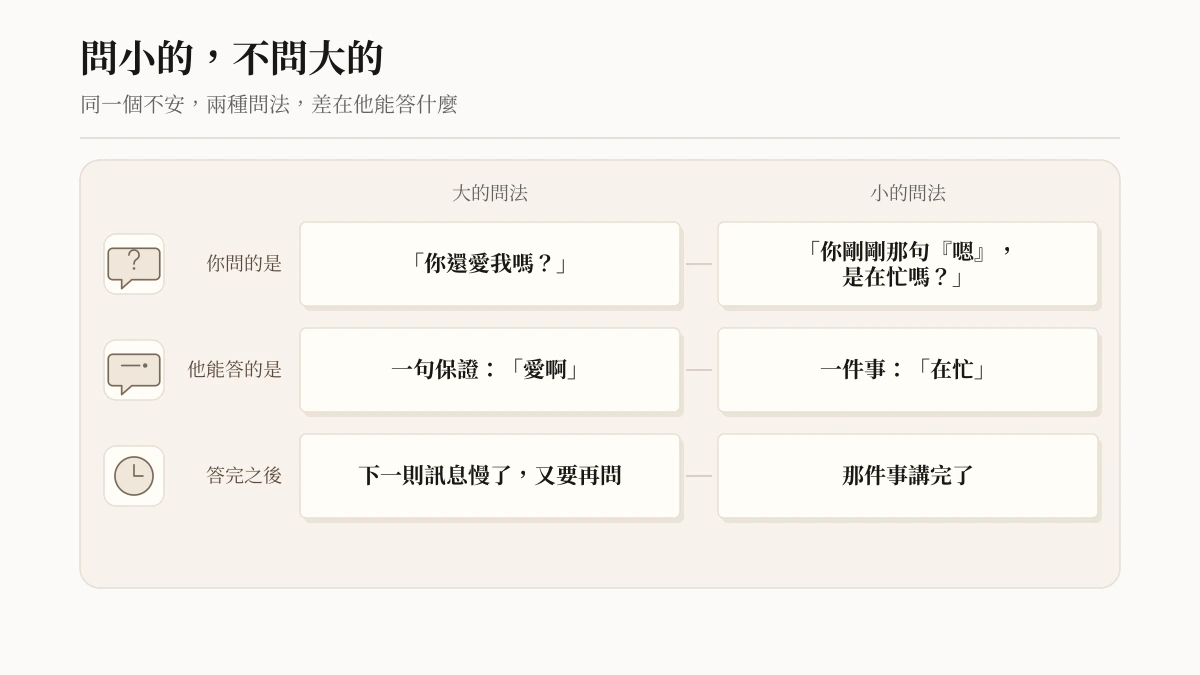
Task: Click the question mark speech bubble icon
Action: pyautogui.click(x=134, y=264)
